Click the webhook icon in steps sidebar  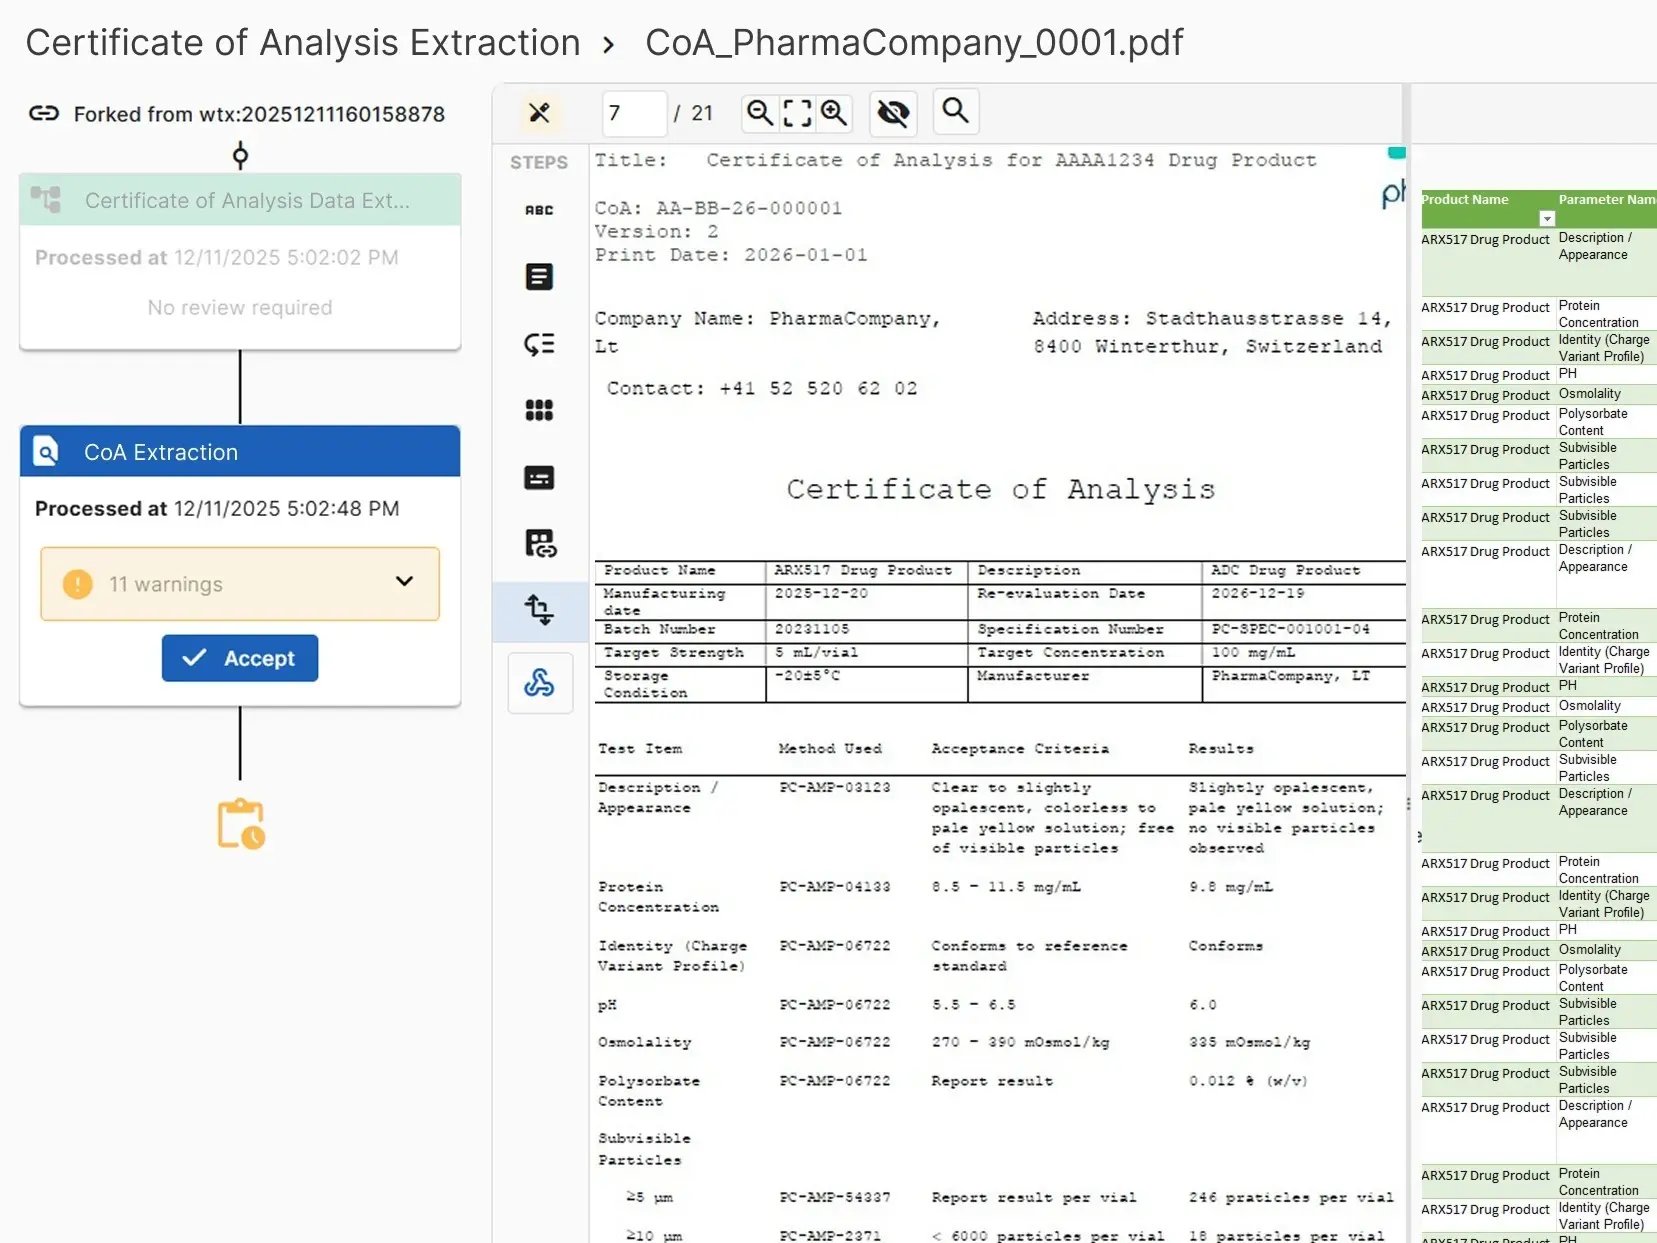539,683
